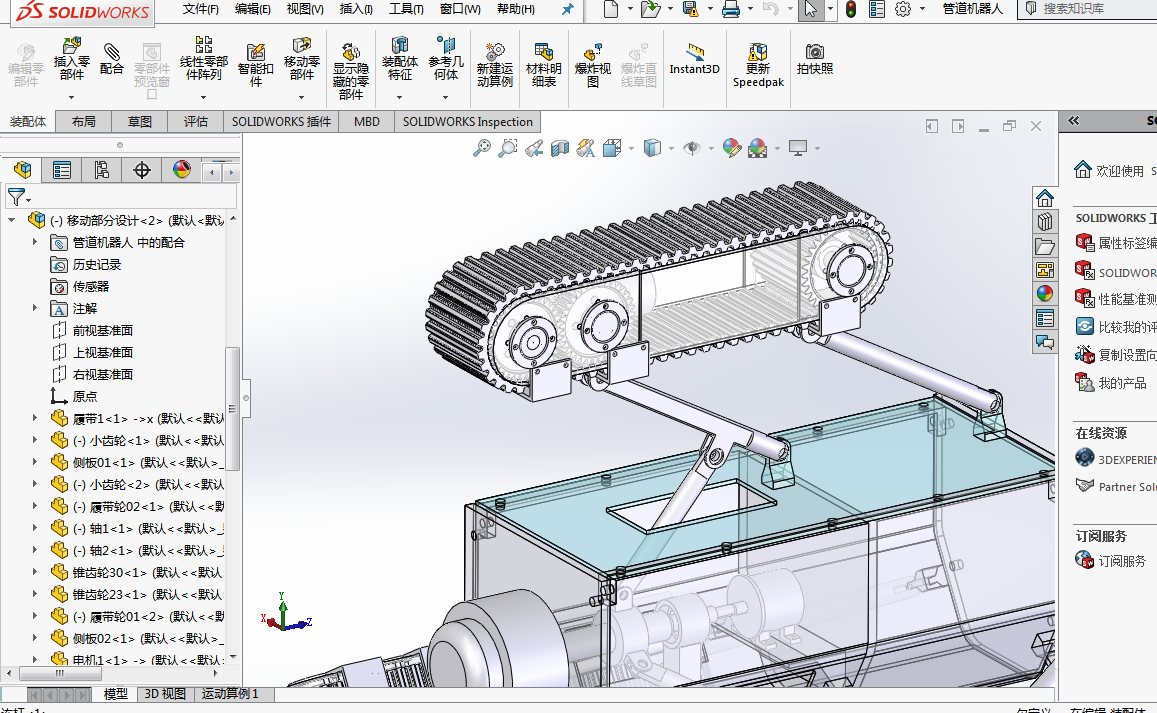Toggle Instant3D mode

coord(694,58)
